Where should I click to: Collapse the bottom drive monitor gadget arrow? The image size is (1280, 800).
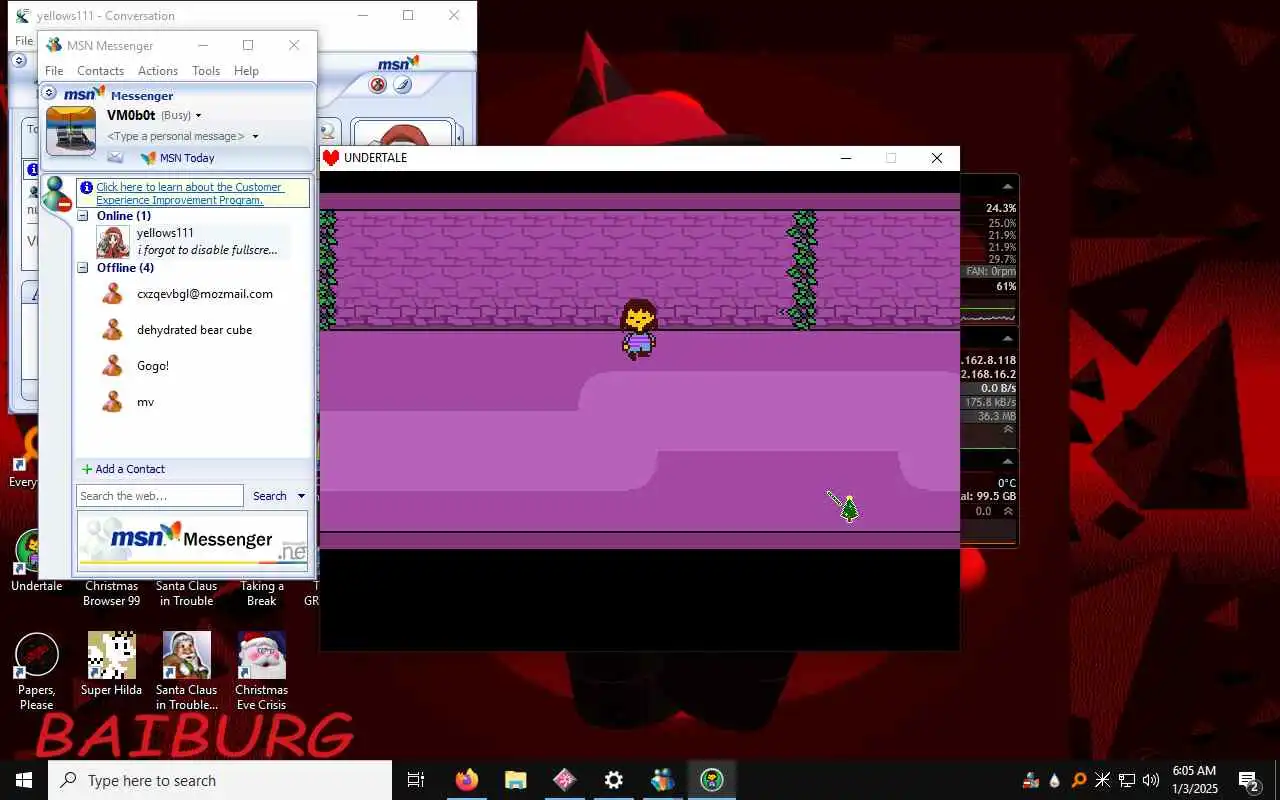coord(1008,461)
